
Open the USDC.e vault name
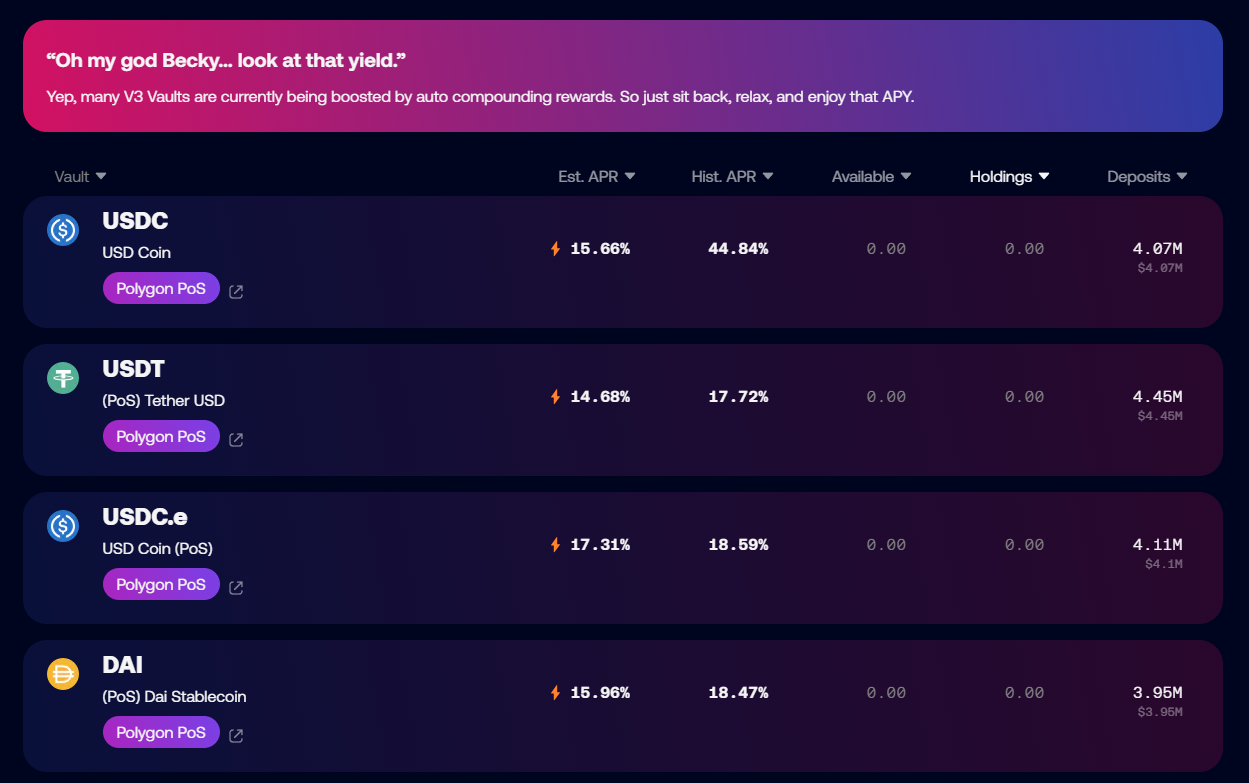(x=145, y=518)
